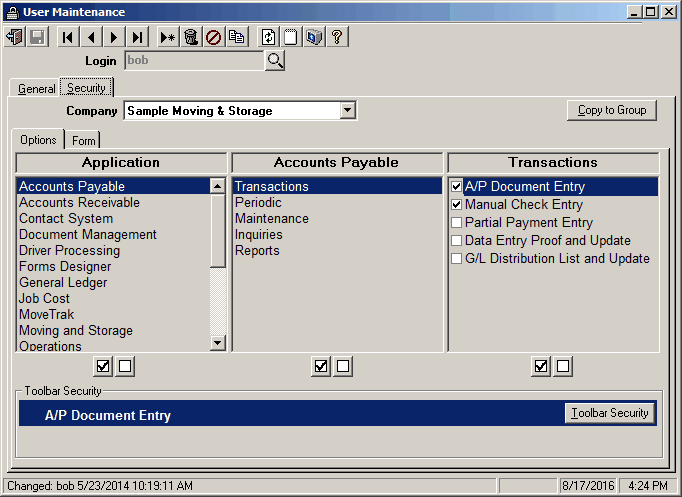682x497 pixels.
Task: Select Periodic in Accounts Payable list
Action: [x=338, y=202]
